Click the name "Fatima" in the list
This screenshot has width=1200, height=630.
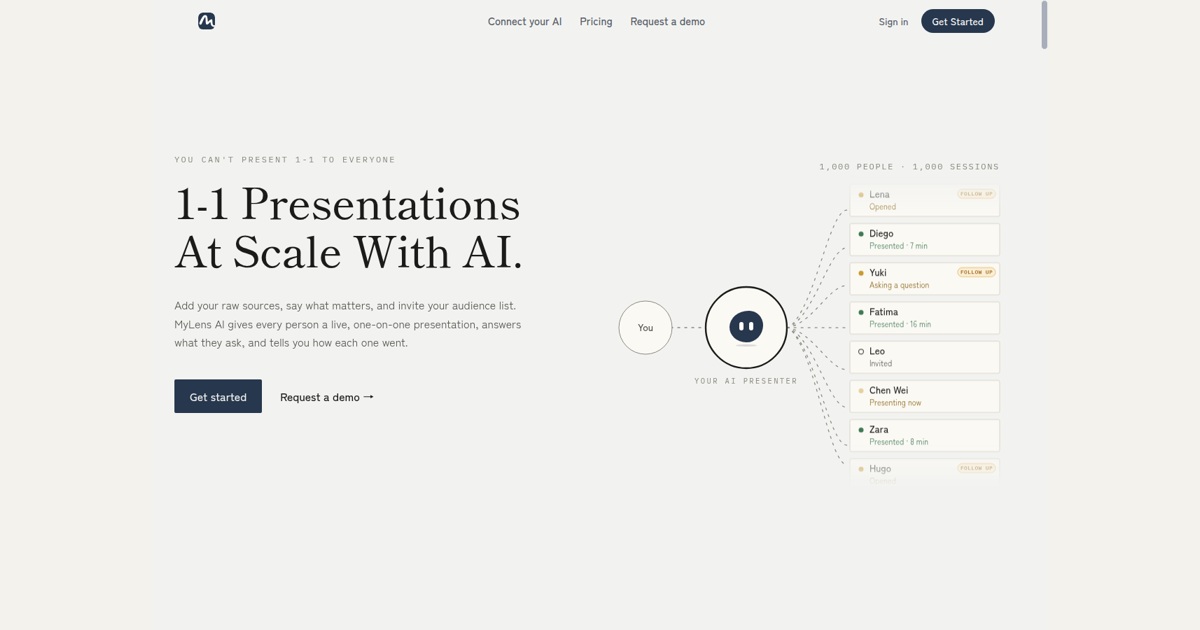883,312
